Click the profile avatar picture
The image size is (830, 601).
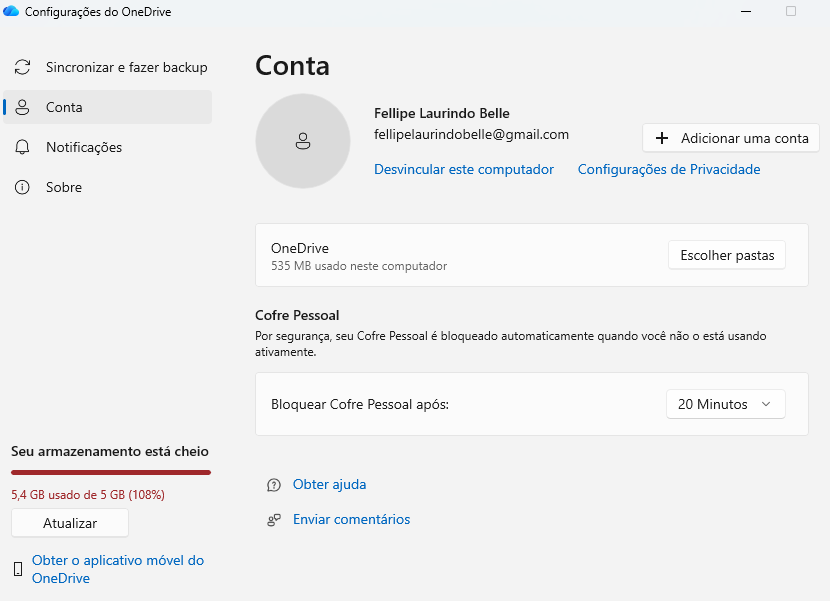point(303,141)
